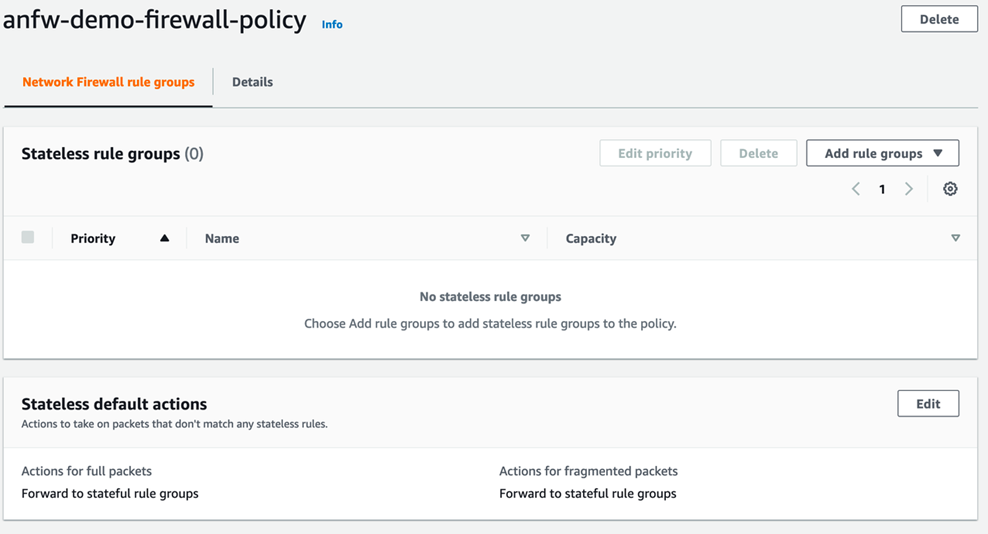The image size is (988, 534).
Task: Click the Info link beside policy name
Action: (332, 24)
